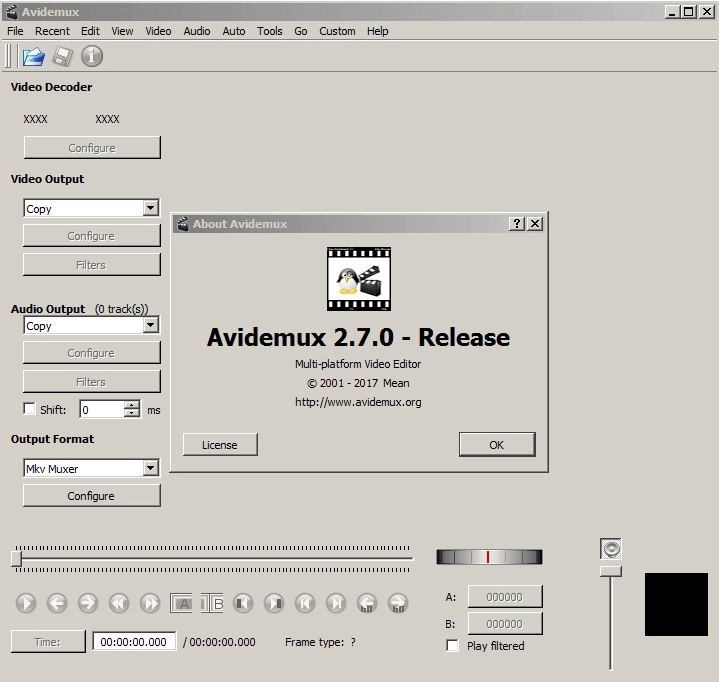This screenshot has height=682, width=719.
Task: Click the audio shift value field
Action: [x=102, y=409]
